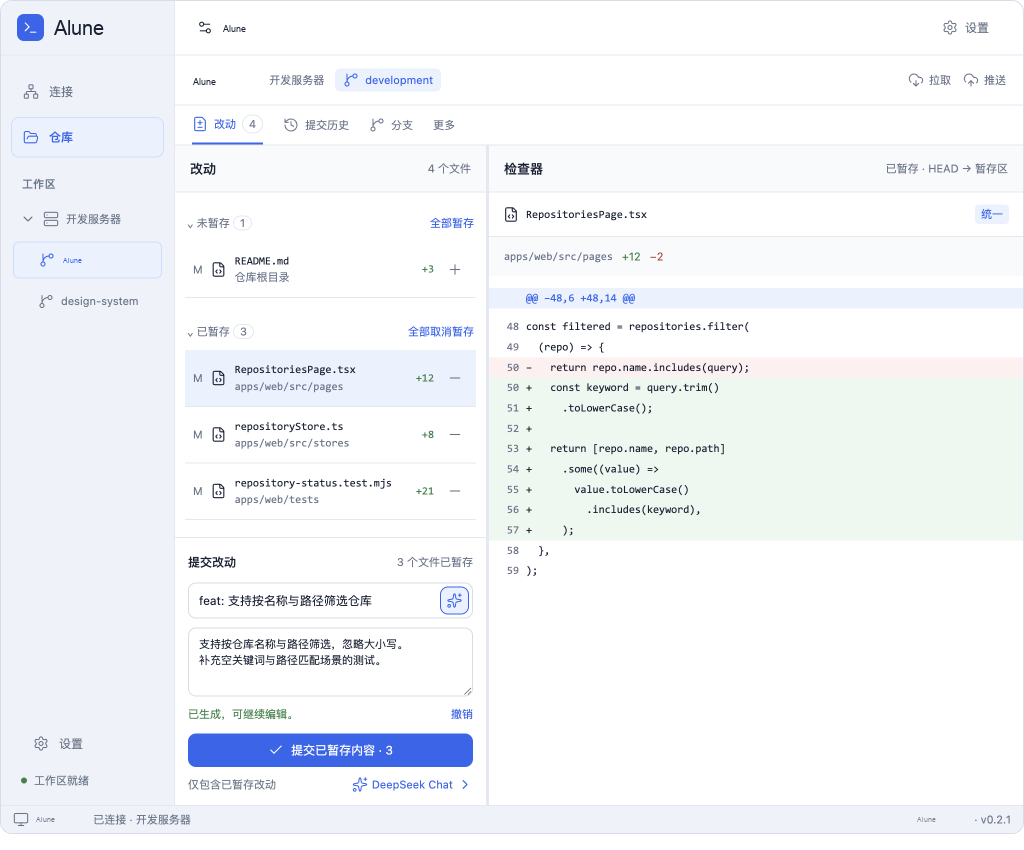Stage README.md with plus icon
The image size is (1024, 850).
click(x=455, y=269)
